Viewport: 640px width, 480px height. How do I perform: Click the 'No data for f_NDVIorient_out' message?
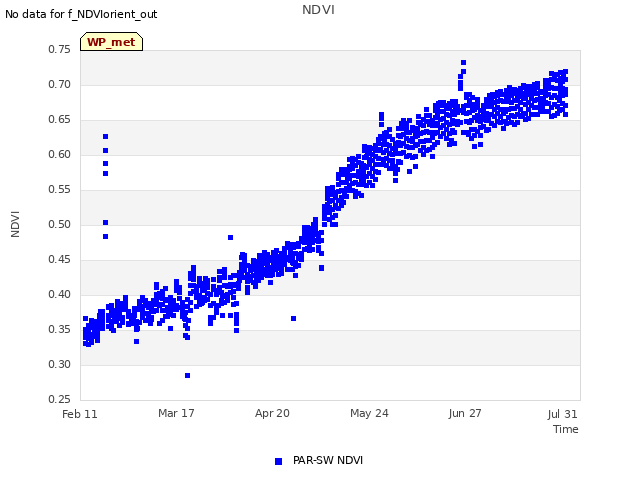click(81, 14)
